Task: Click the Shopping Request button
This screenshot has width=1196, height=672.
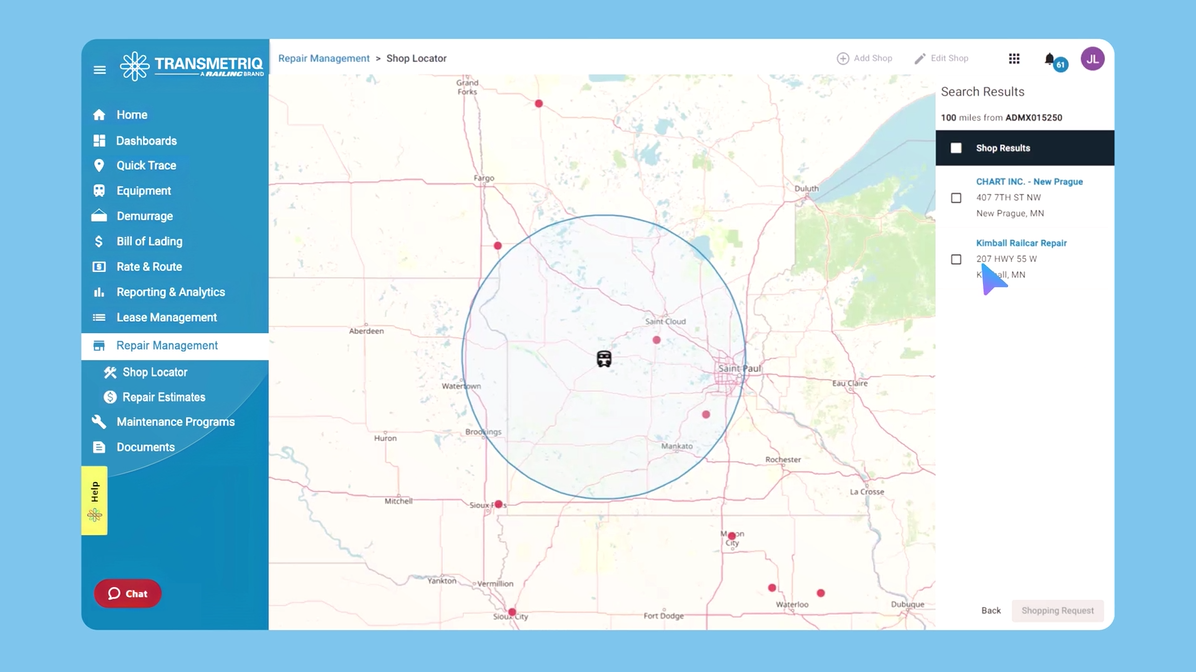Action: (1057, 610)
